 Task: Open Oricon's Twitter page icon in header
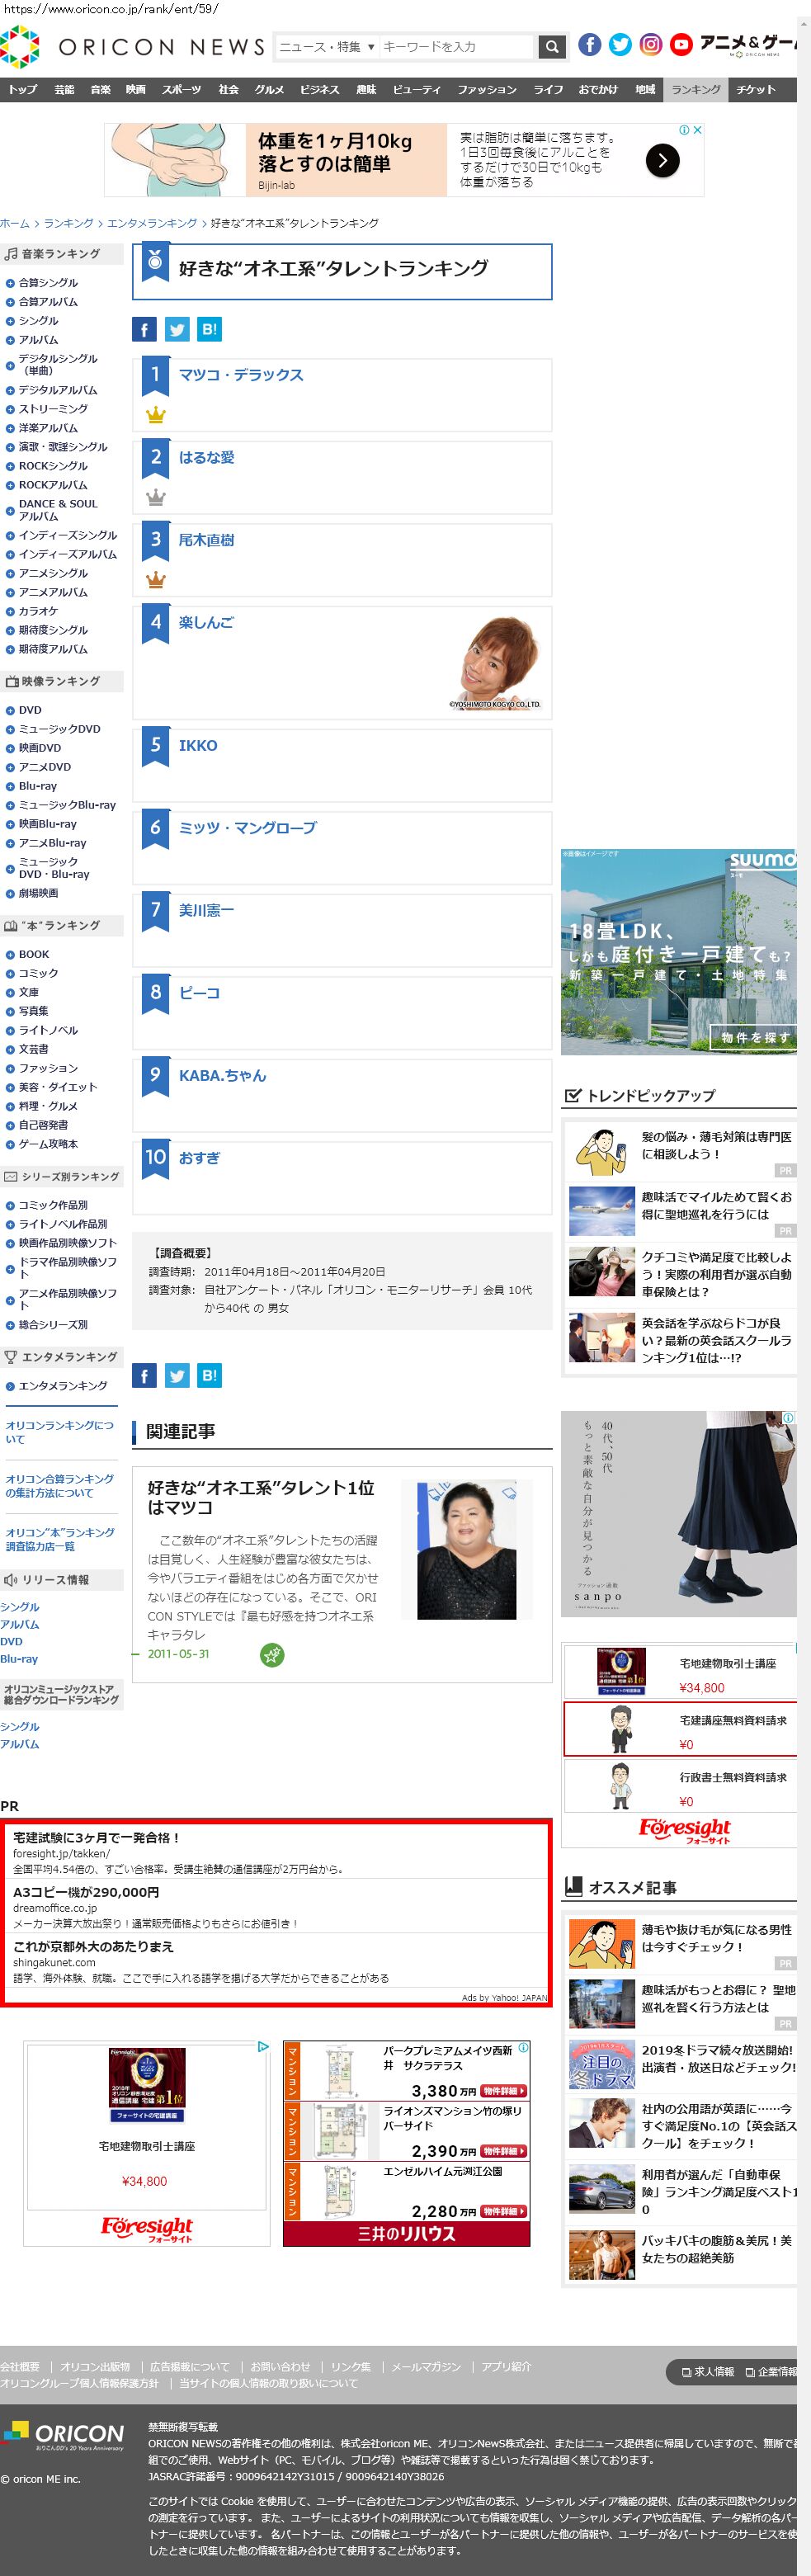620,44
